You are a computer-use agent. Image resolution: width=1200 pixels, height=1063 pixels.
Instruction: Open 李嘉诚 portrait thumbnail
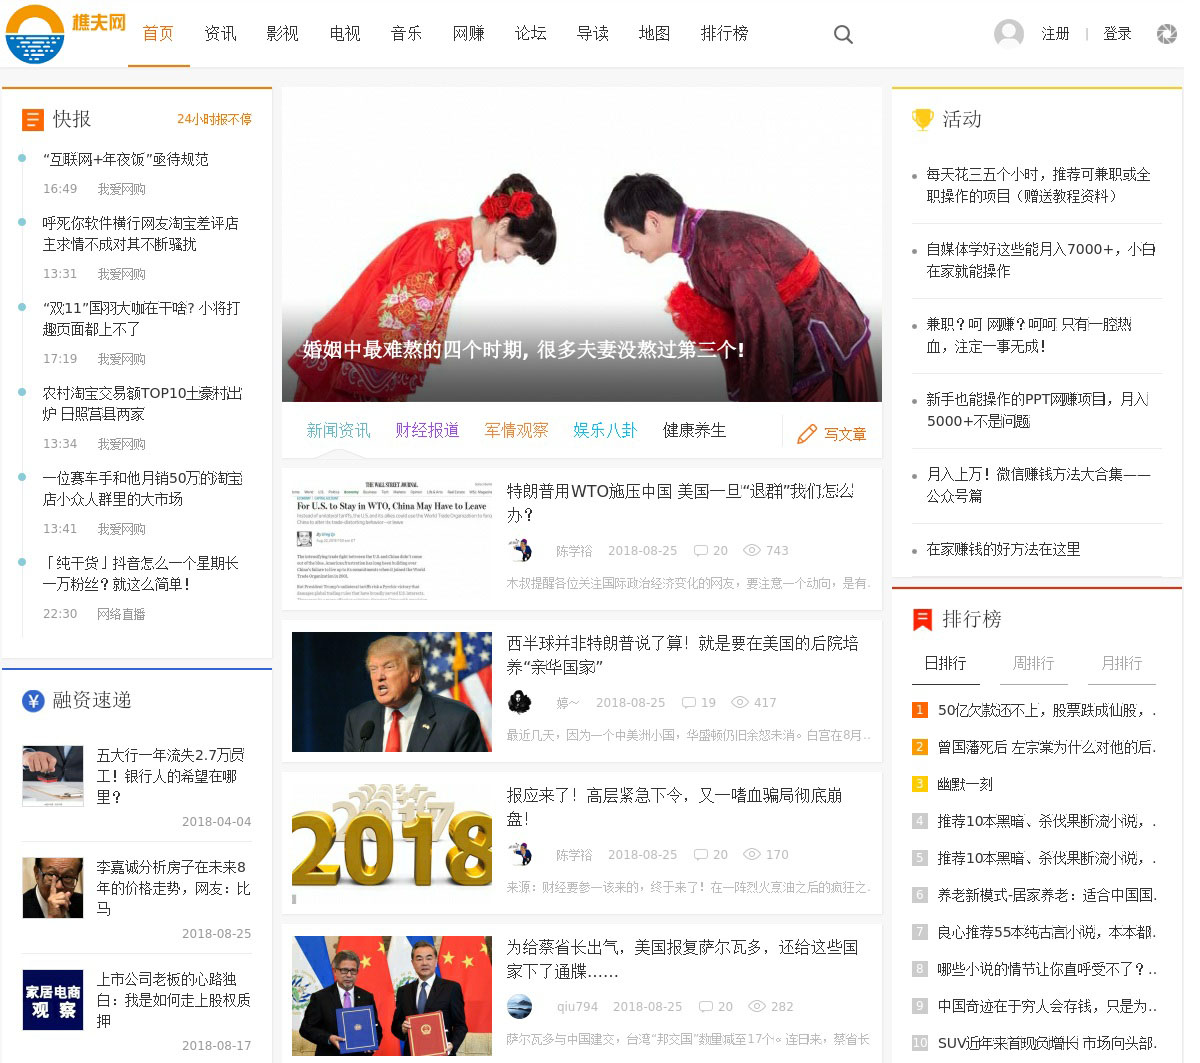point(53,888)
